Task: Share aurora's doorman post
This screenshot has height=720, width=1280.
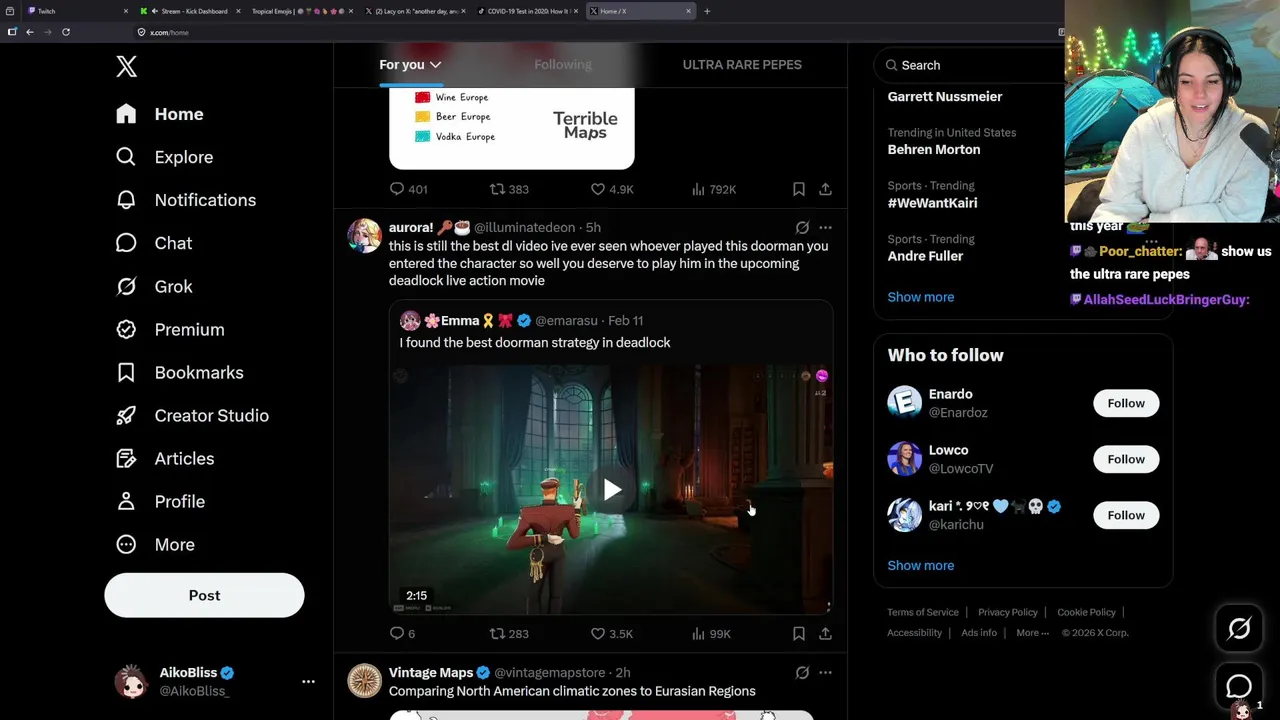Action: coord(825,633)
